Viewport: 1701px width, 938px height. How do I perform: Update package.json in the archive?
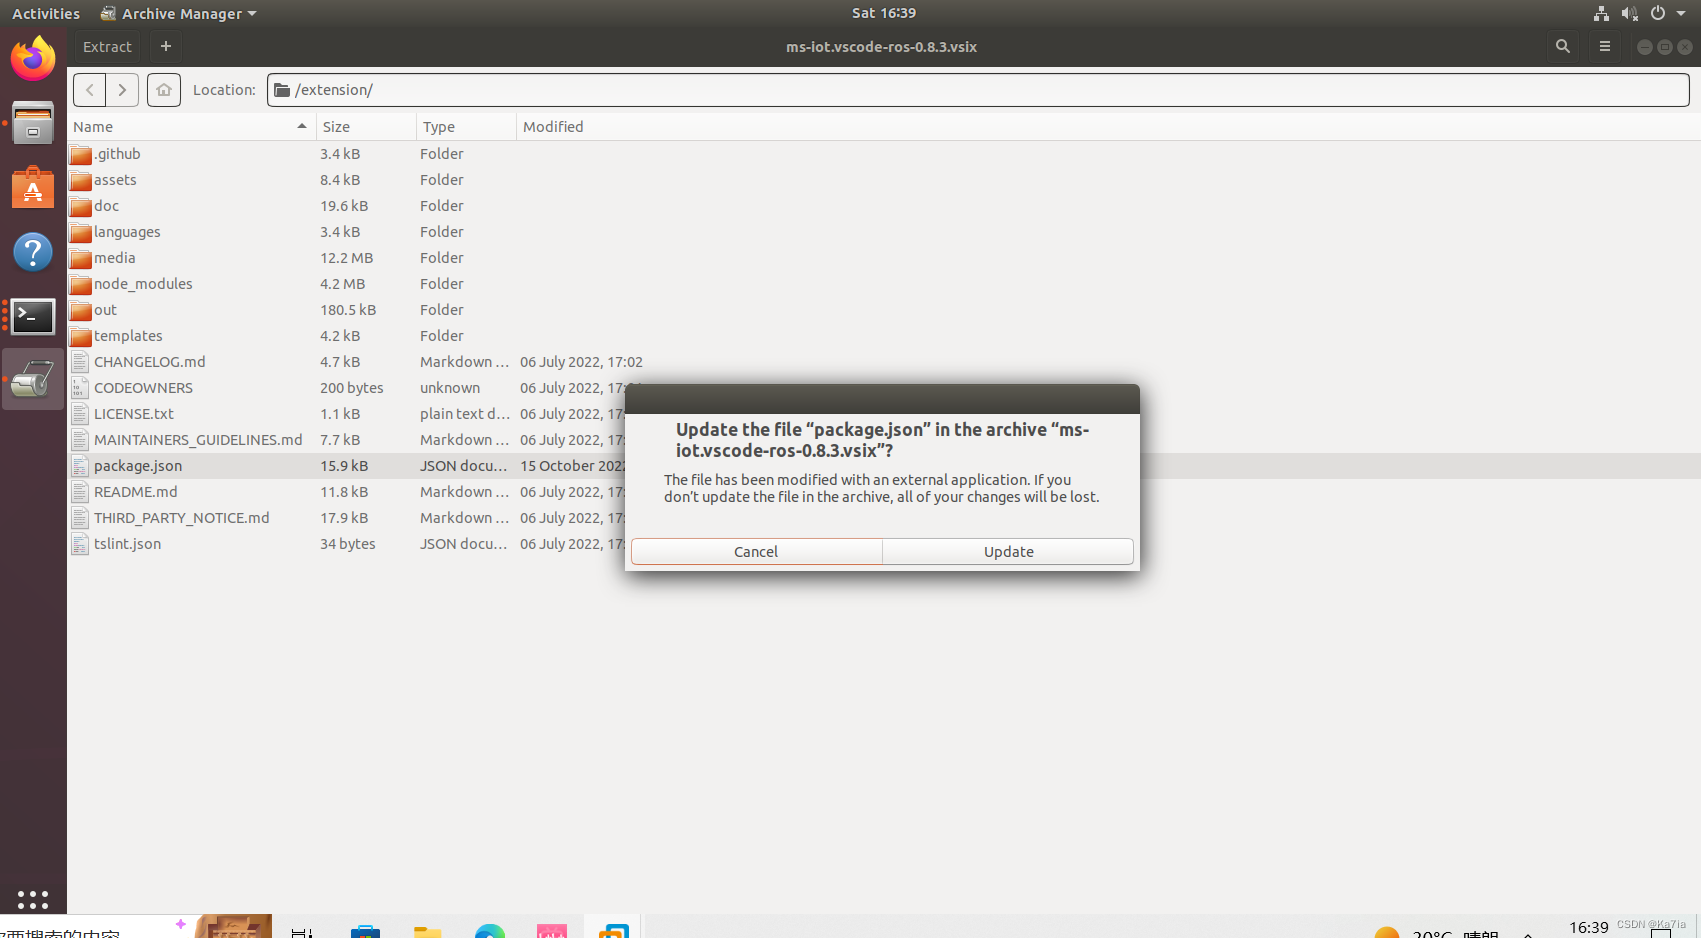tap(1007, 551)
